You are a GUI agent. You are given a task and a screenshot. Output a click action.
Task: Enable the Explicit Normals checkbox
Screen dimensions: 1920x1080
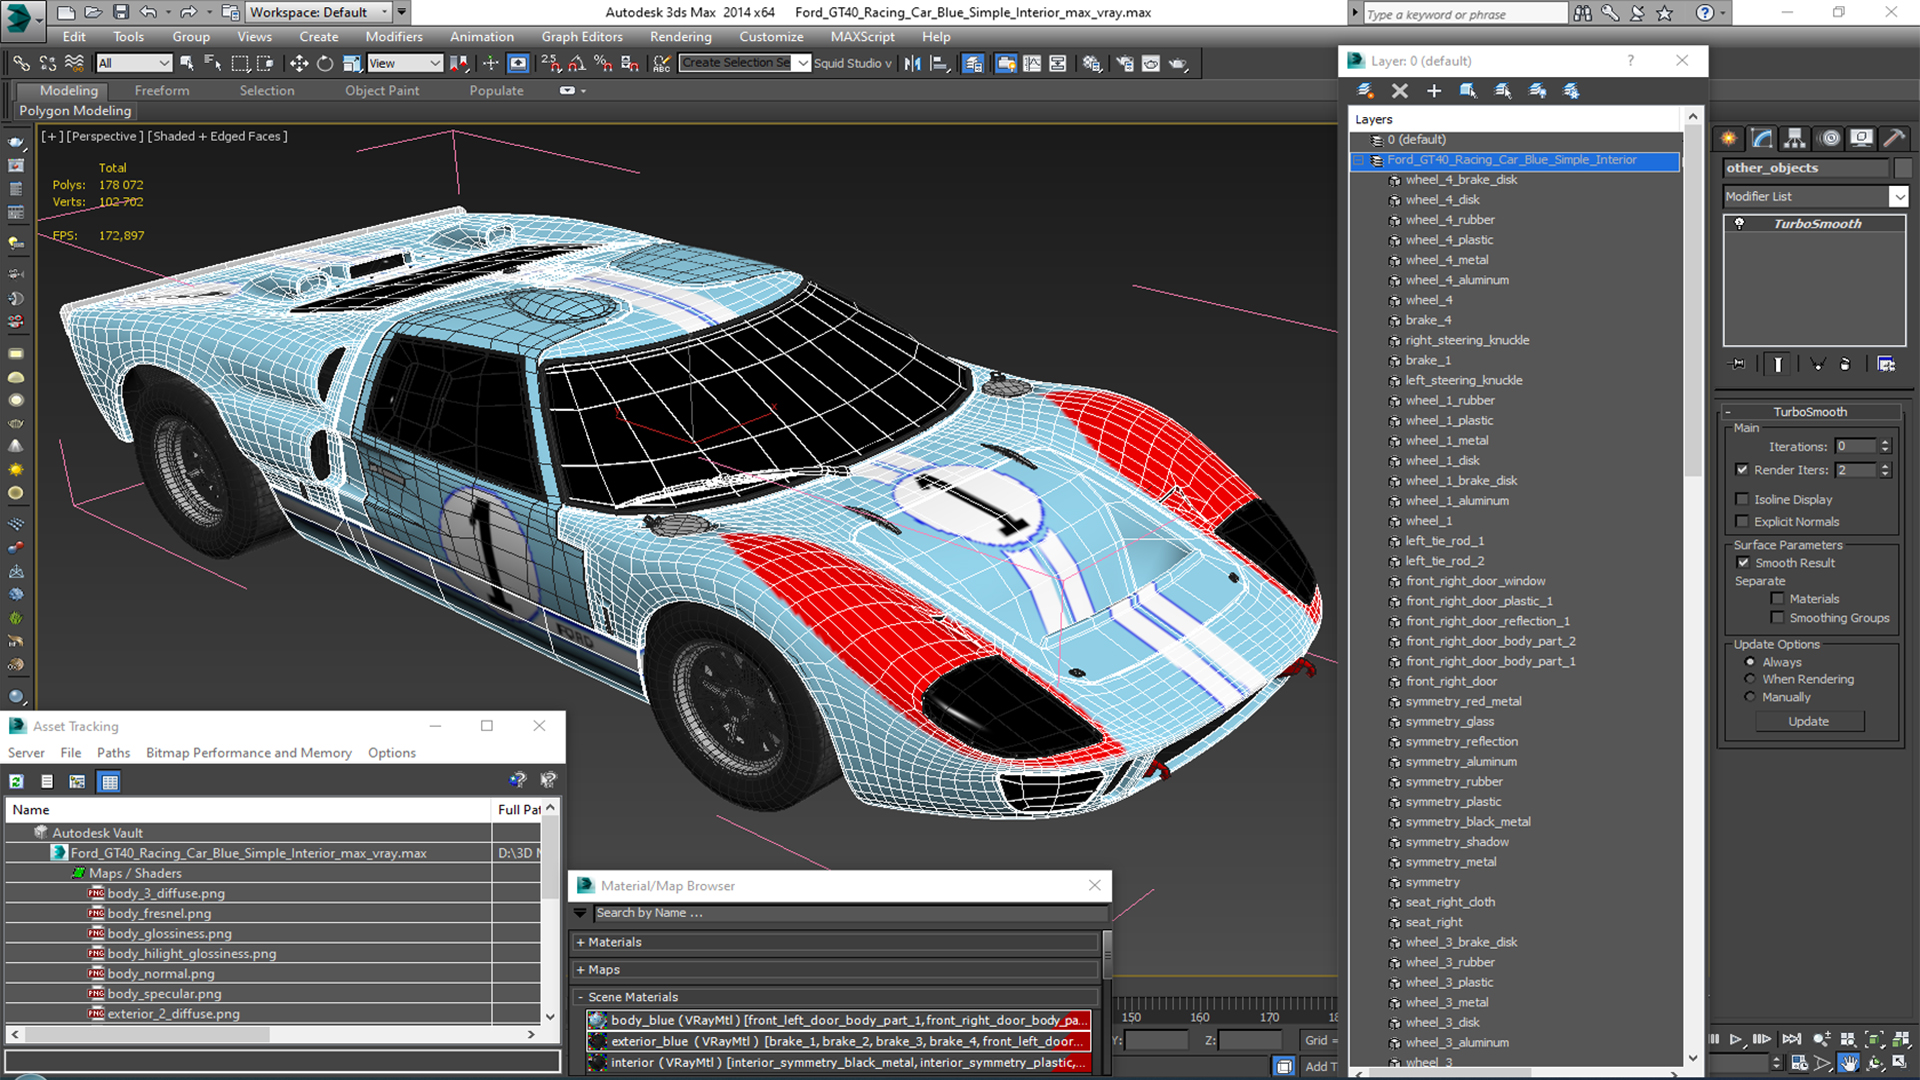coord(1742,522)
